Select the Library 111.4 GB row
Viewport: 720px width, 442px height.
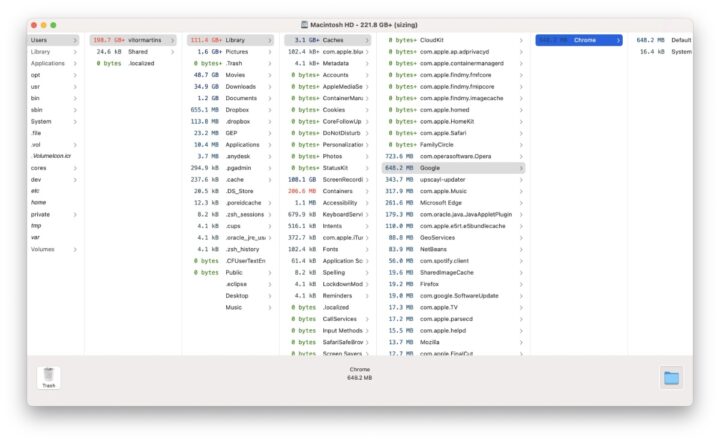point(231,40)
